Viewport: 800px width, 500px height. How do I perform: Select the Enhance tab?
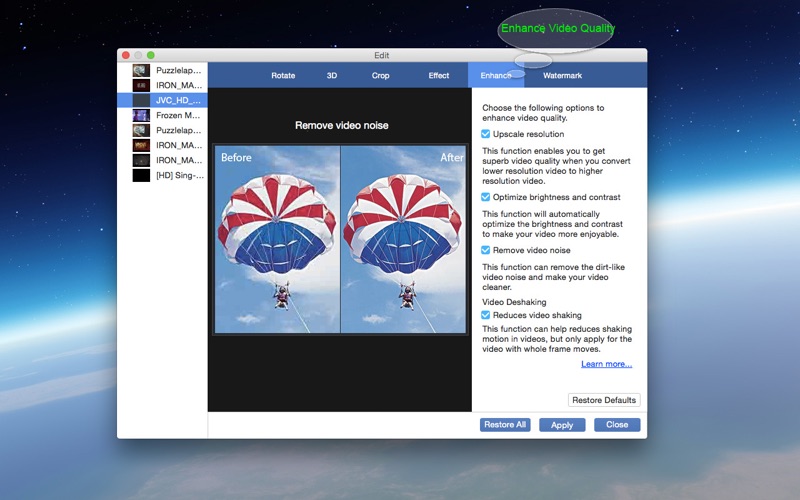tap(495, 76)
